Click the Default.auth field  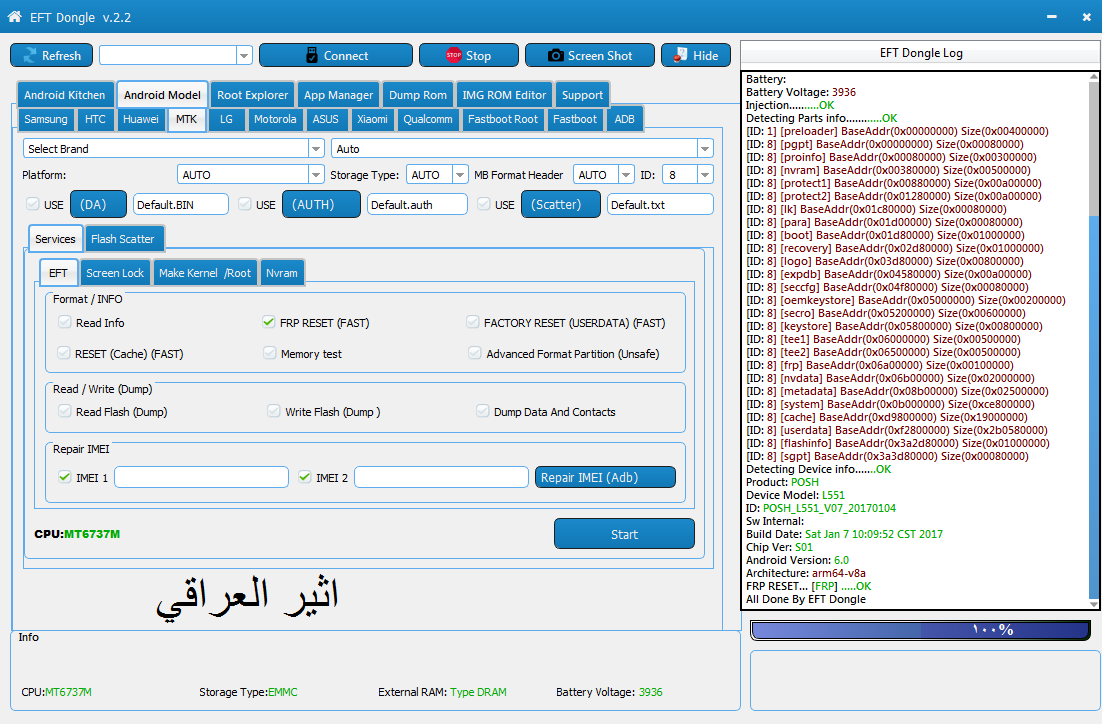click(x=417, y=205)
